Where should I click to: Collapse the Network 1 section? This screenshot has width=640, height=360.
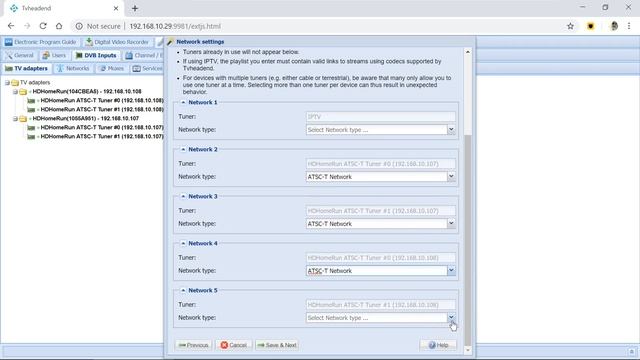click(183, 102)
